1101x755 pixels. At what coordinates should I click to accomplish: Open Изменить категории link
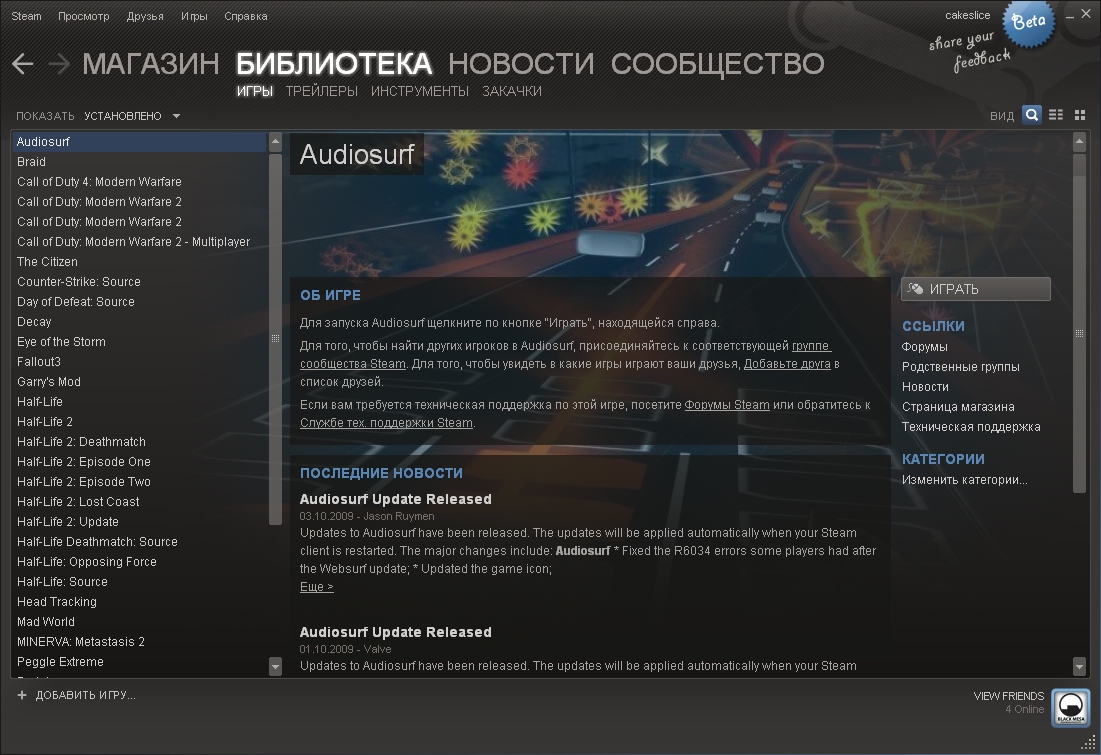(964, 480)
